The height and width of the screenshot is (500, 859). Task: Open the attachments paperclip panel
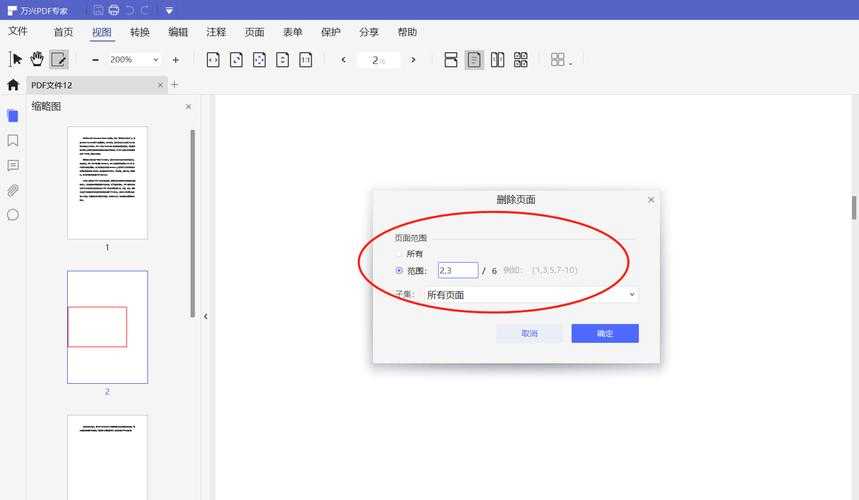pyautogui.click(x=13, y=190)
